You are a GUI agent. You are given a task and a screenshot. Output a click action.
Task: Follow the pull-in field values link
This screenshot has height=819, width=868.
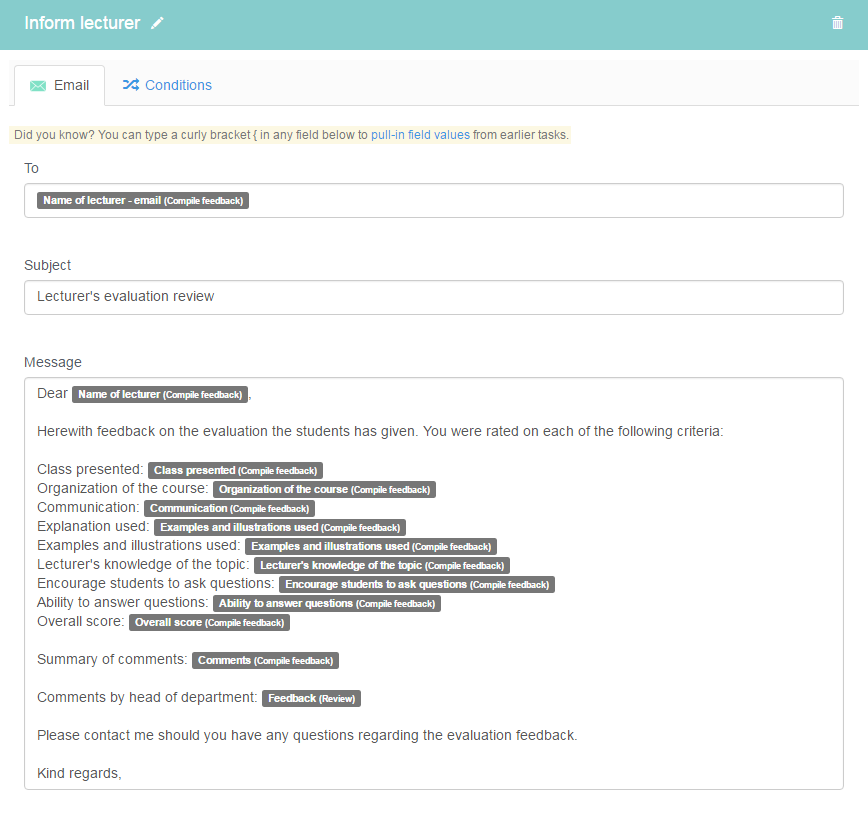[420, 135]
